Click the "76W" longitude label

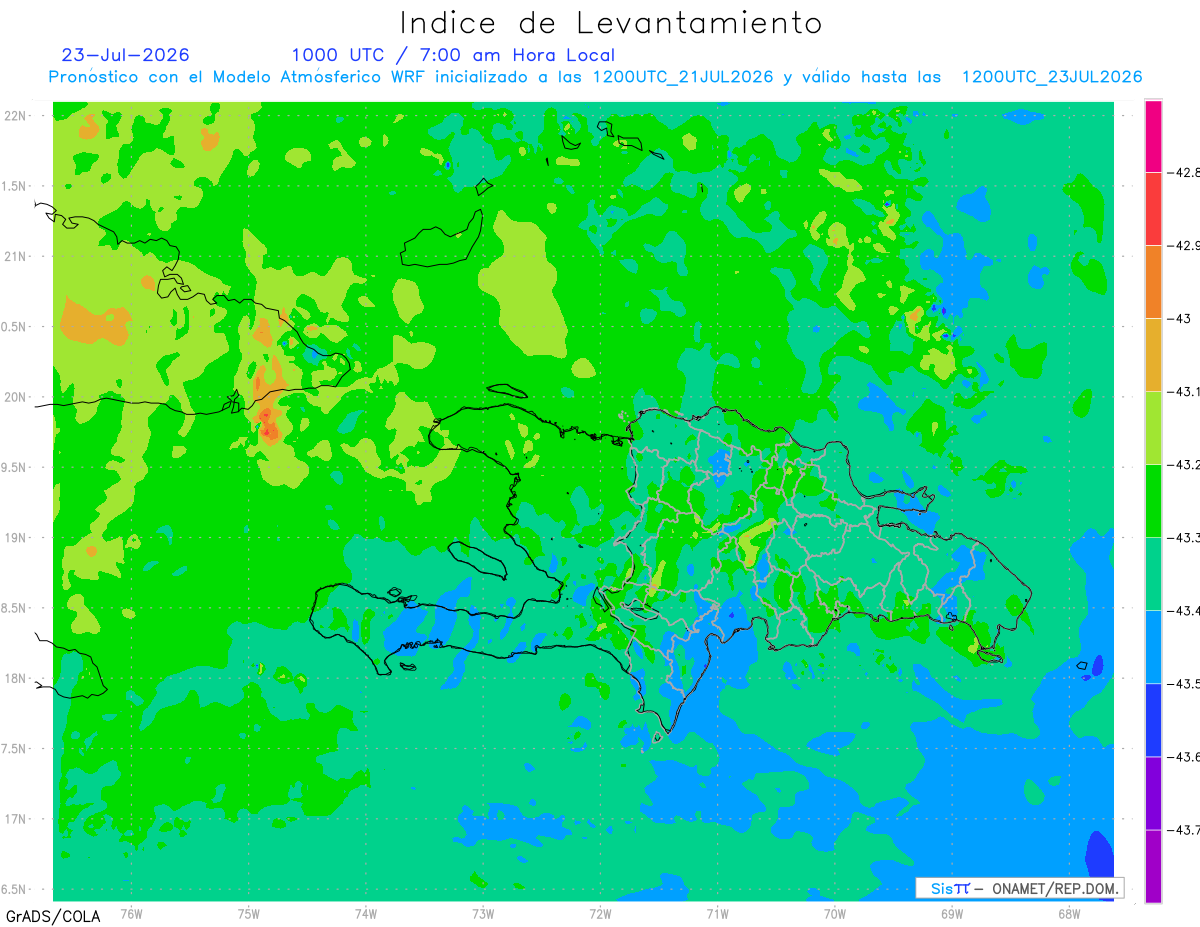coord(131,913)
